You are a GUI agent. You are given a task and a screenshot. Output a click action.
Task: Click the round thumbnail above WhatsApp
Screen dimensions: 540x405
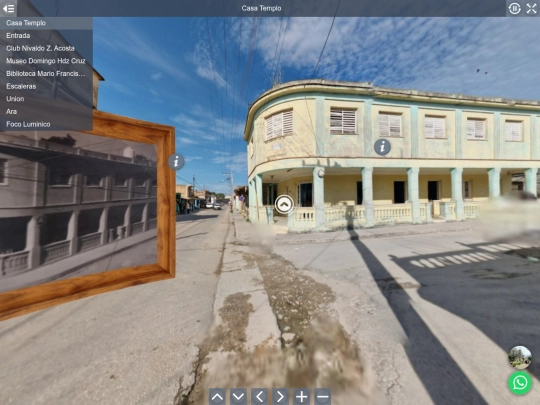pyautogui.click(x=520, y=357)
